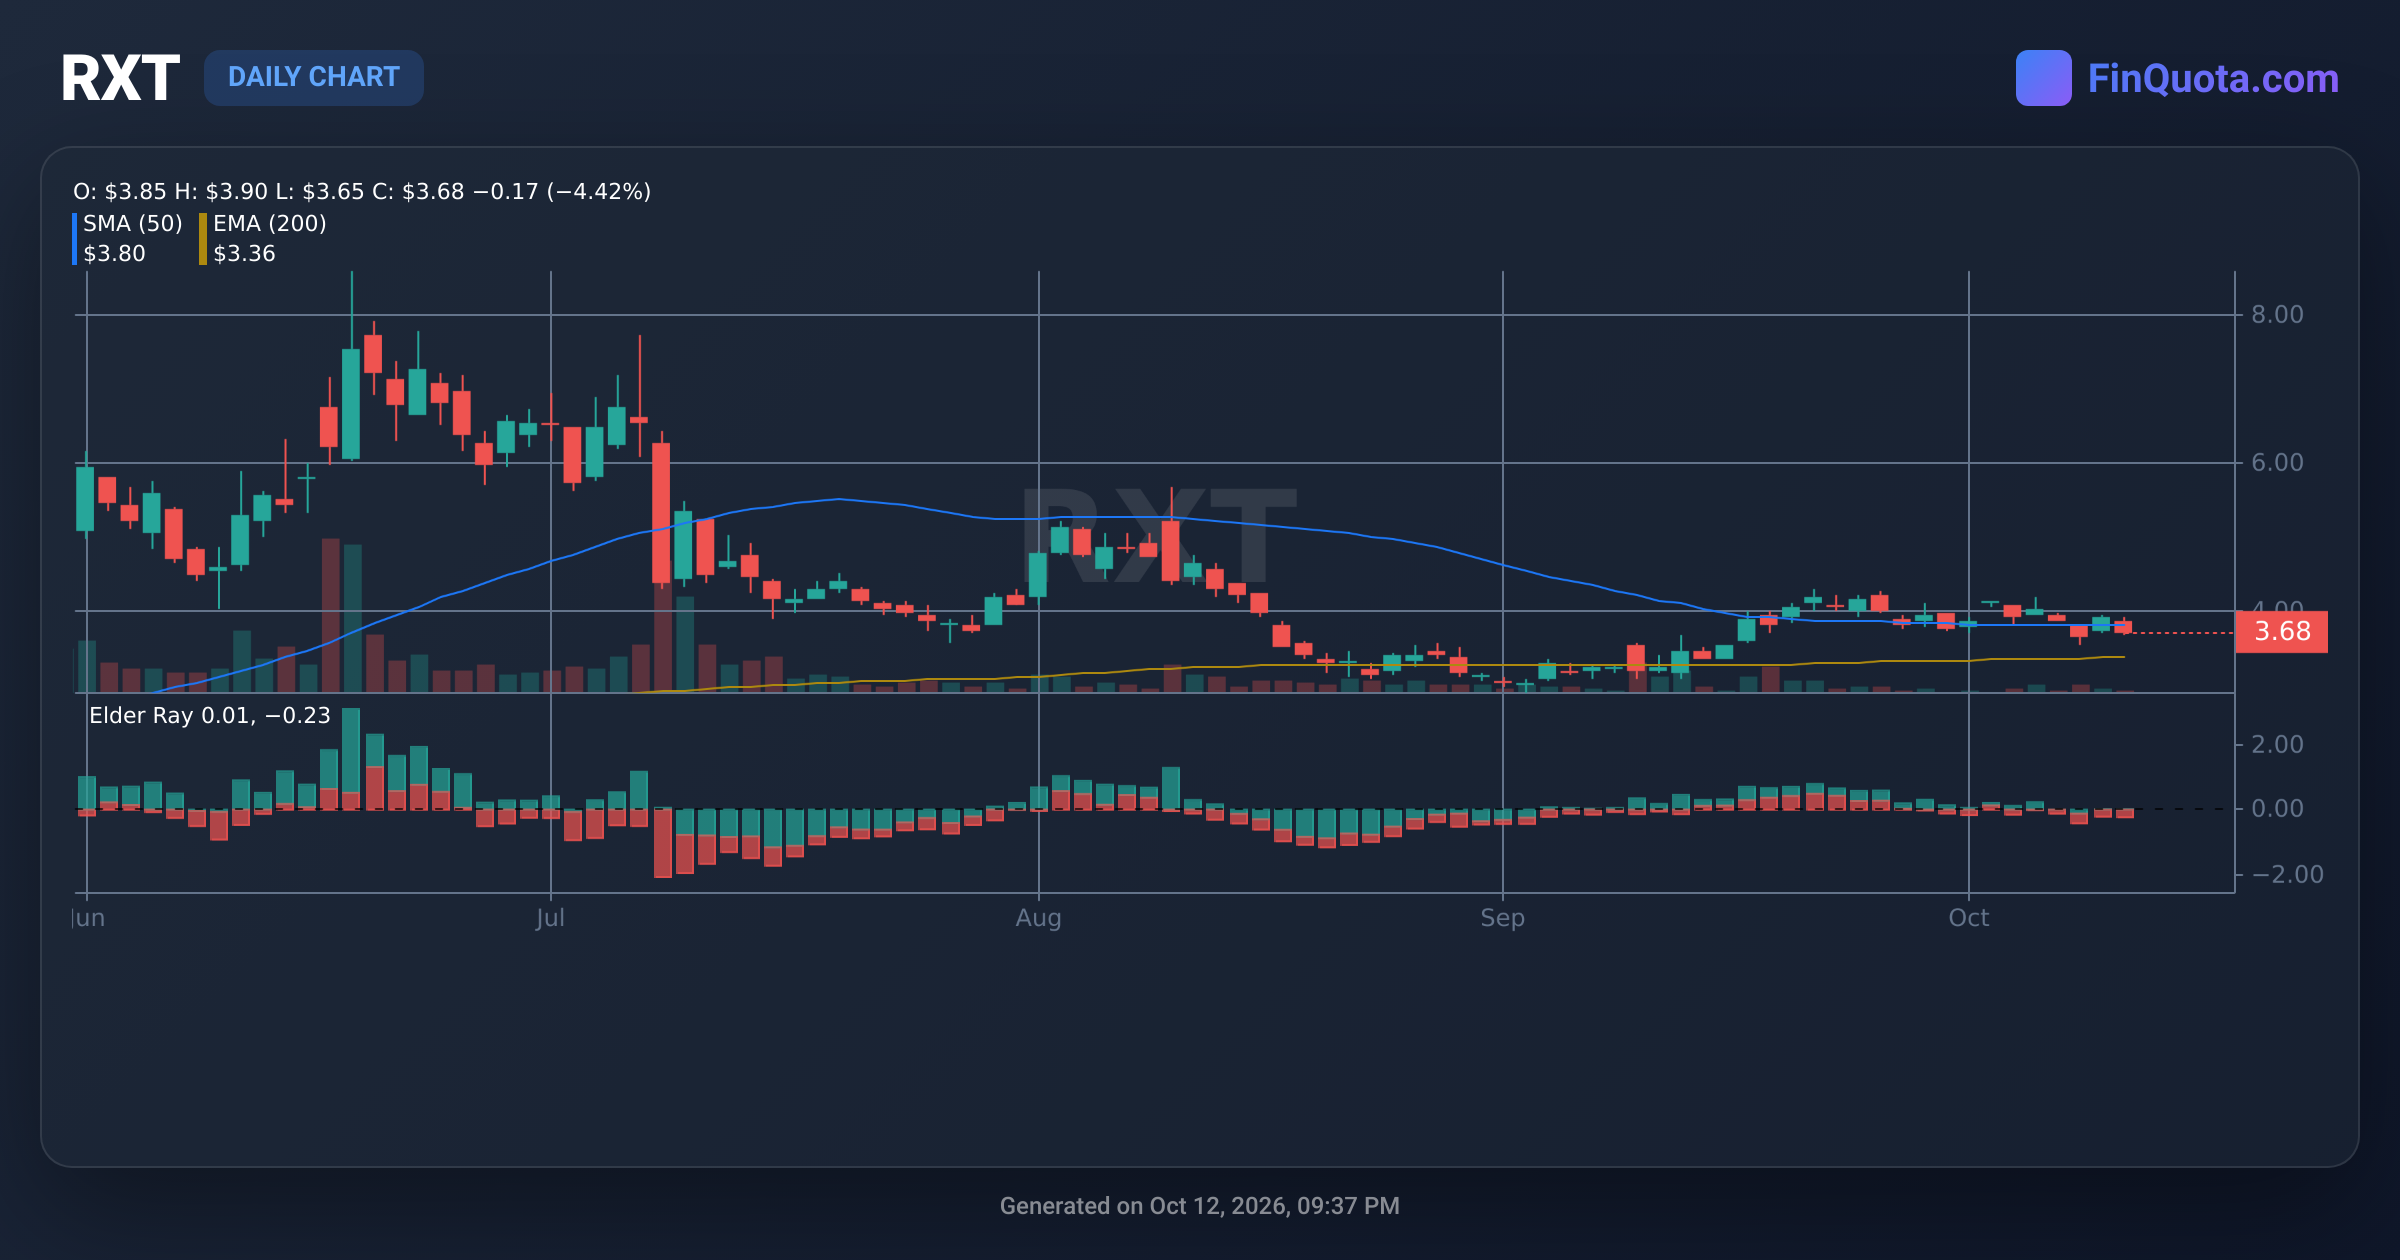Click the $3.80 SMA value
Viewport: 2400px width, 1260px height.
coord(114,253)
